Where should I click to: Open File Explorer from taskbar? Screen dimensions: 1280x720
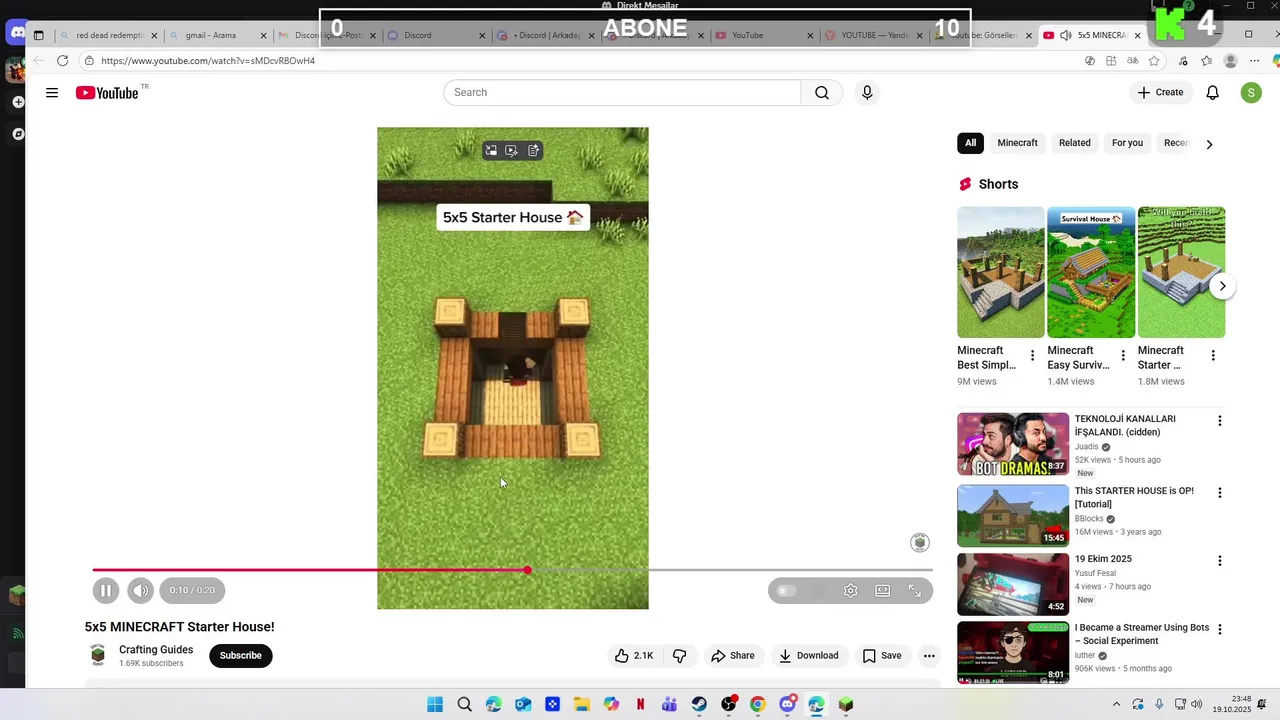click(x=582, y=705)
